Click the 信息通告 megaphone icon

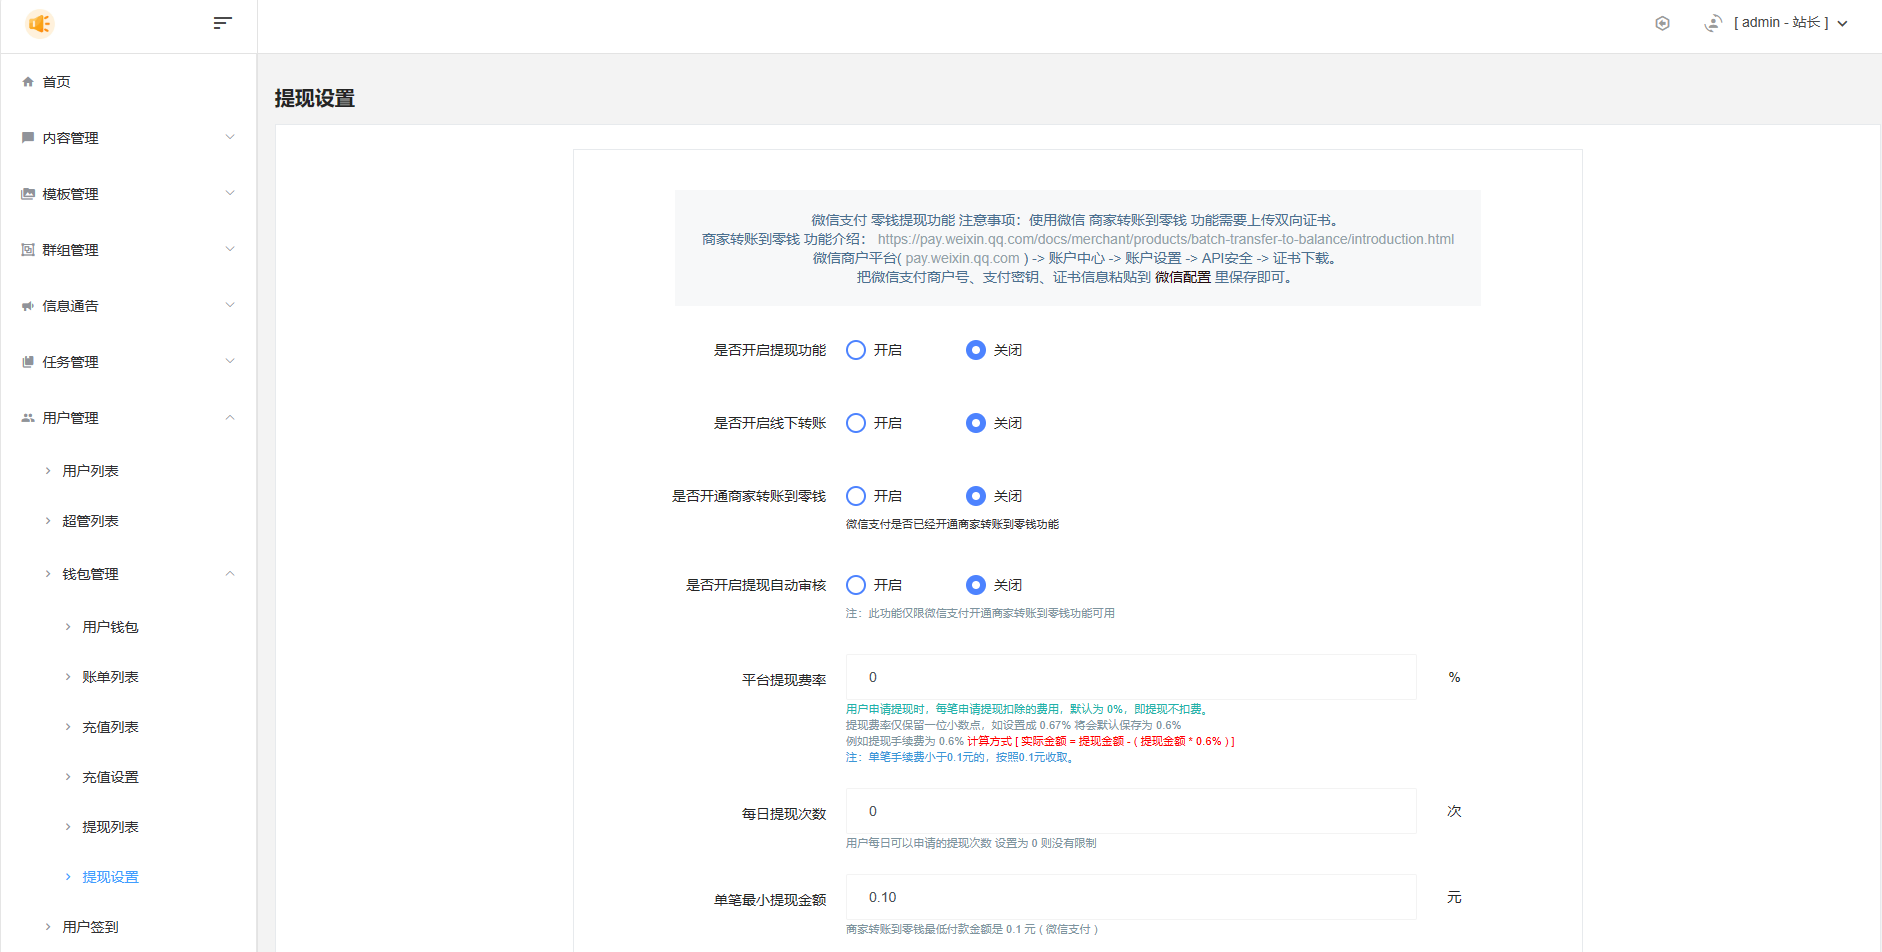pos(28,306)
